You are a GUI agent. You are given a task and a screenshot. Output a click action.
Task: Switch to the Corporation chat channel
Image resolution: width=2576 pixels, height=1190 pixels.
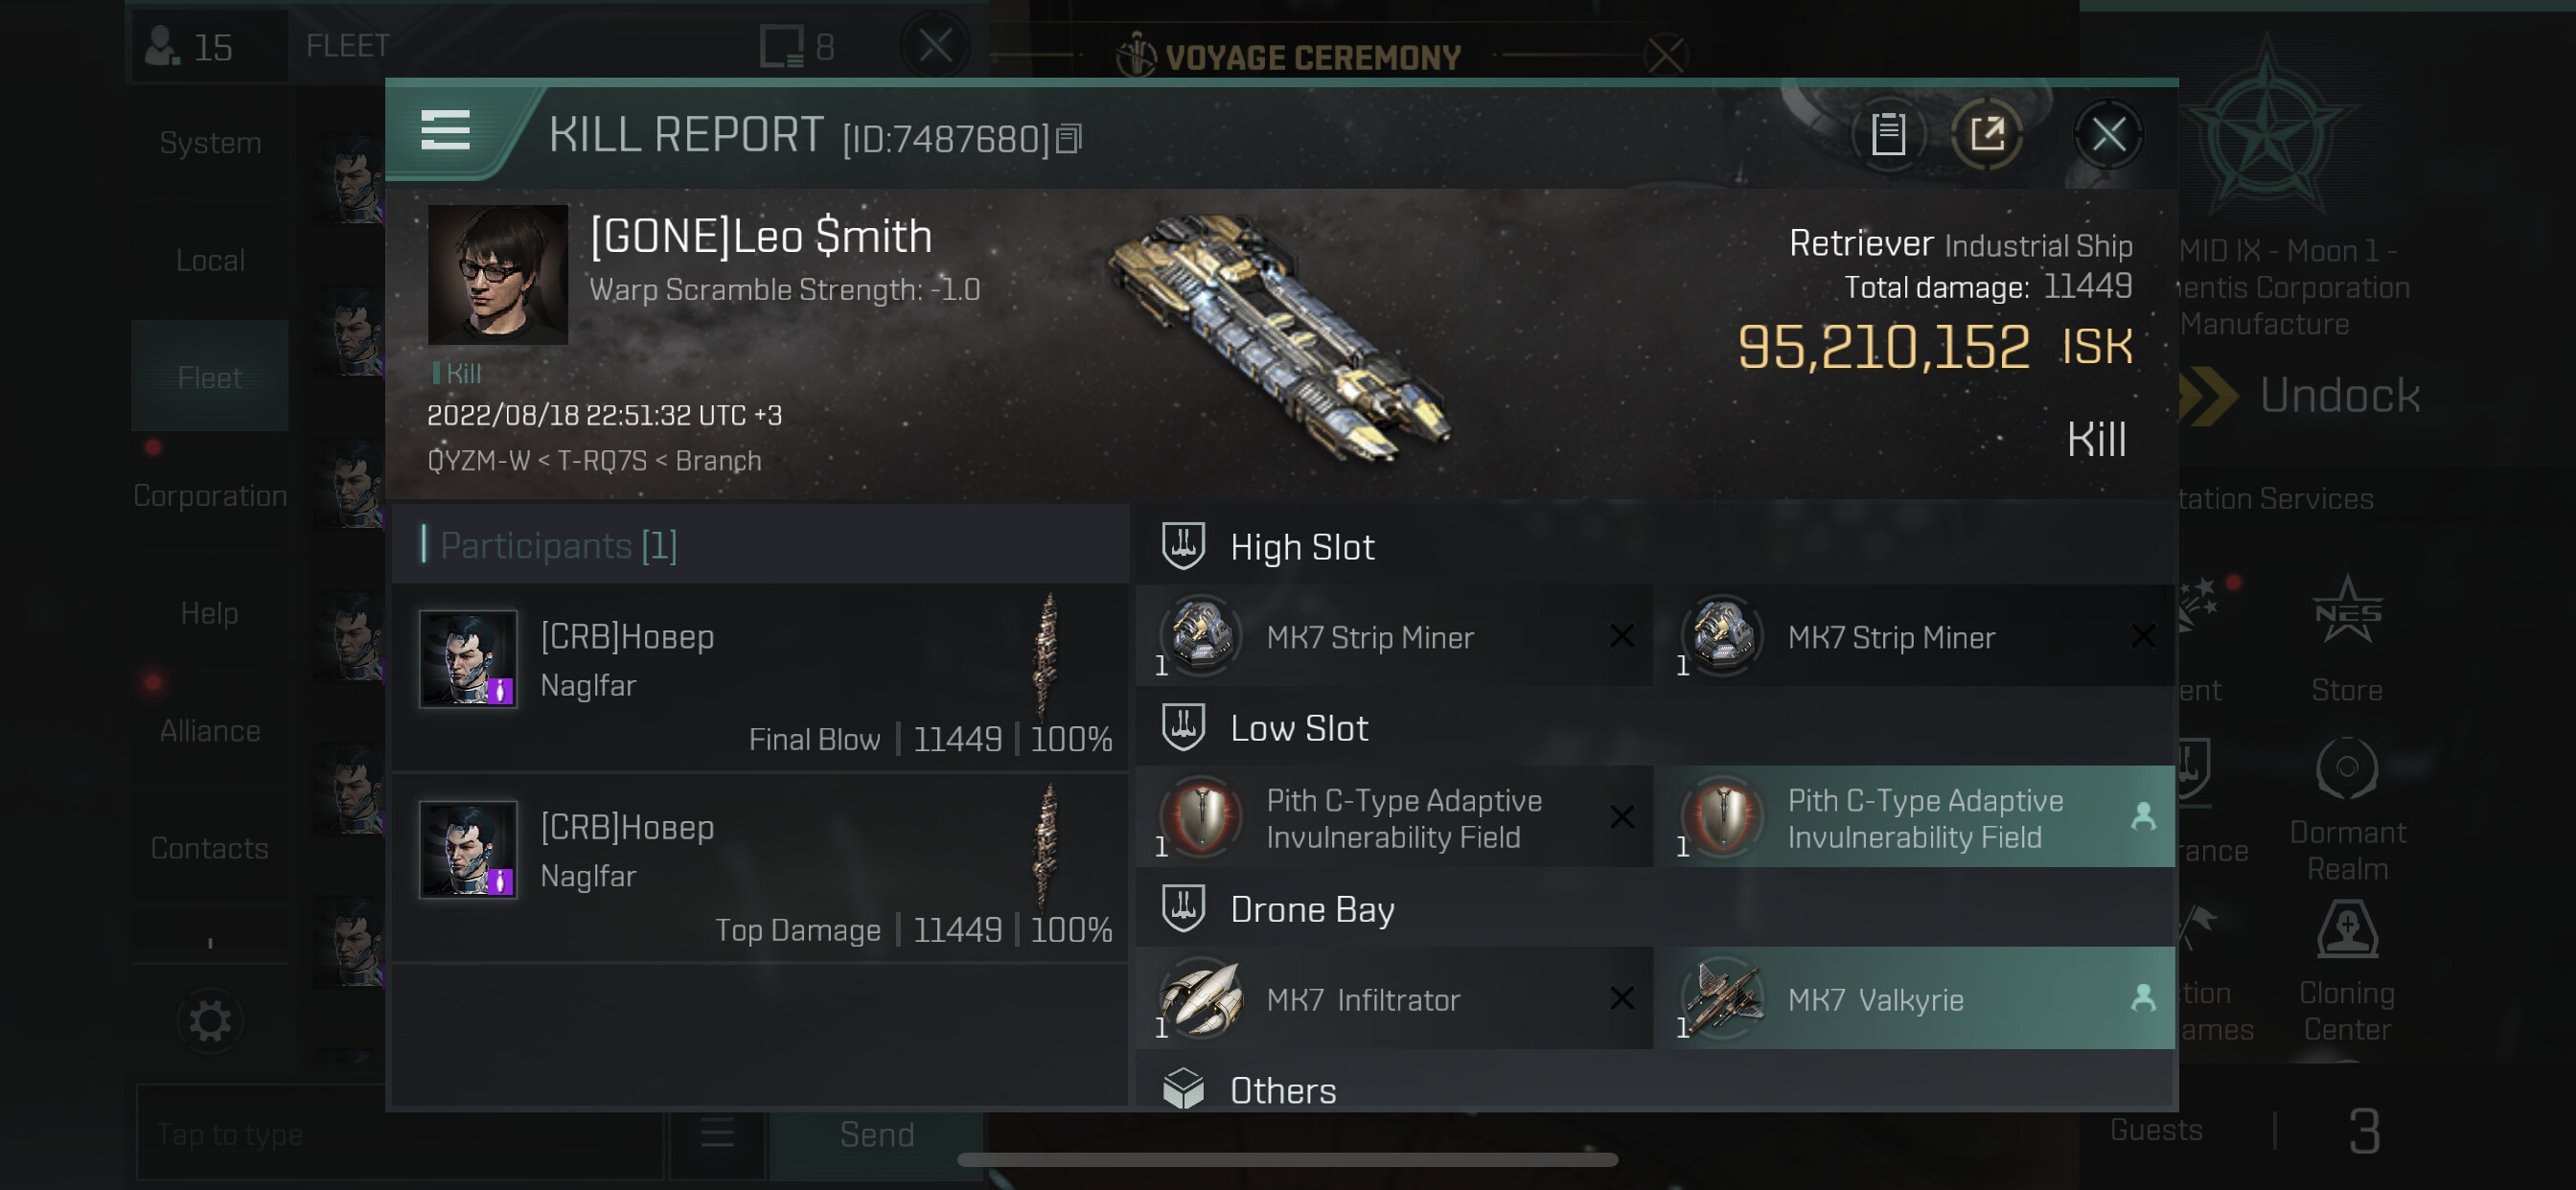[x=210, y=495]
